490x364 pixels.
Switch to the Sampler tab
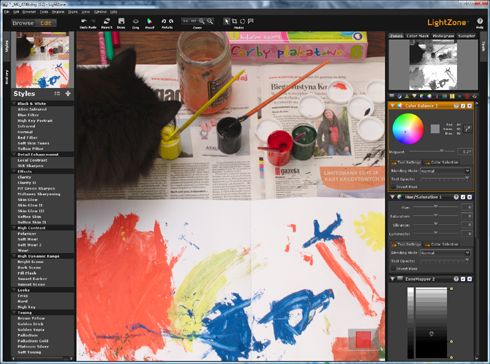click(466, 36)
